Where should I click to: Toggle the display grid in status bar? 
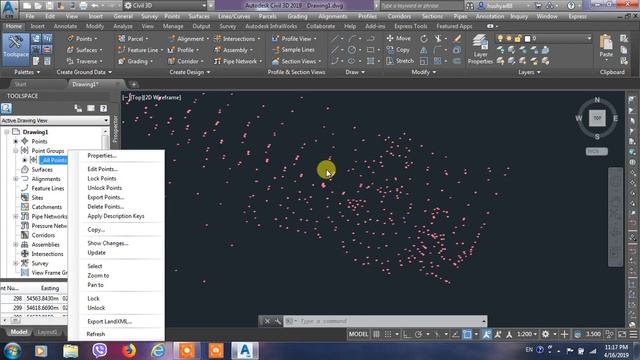pos(376,334)
